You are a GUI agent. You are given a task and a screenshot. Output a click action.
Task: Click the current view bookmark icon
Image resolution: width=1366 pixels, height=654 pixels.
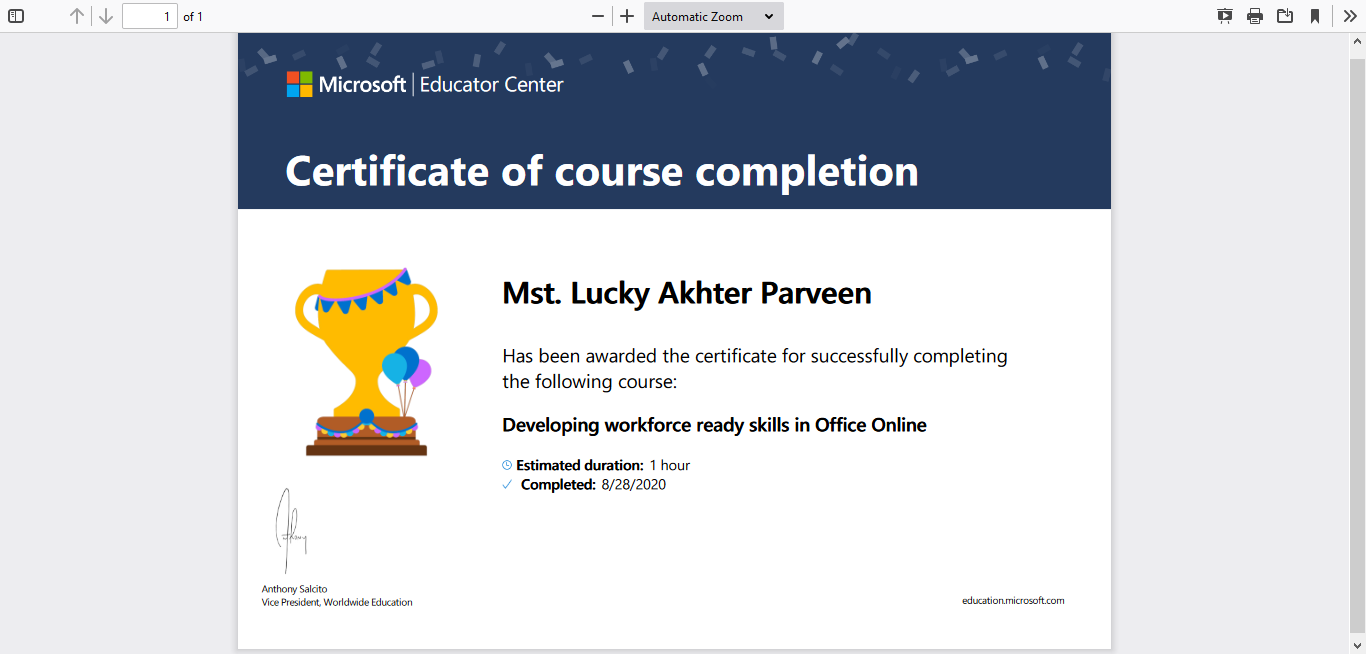coord(1315,16)
